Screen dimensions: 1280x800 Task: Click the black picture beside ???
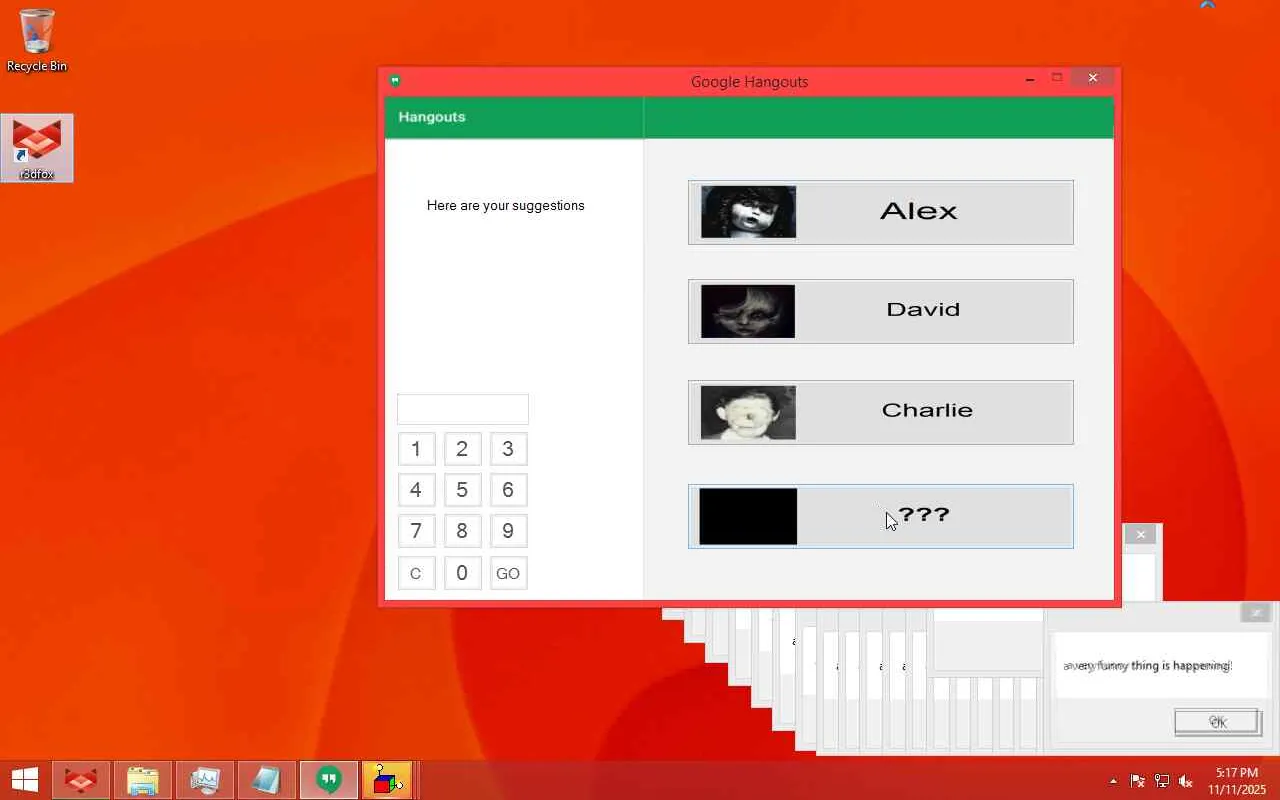(748, 516)
